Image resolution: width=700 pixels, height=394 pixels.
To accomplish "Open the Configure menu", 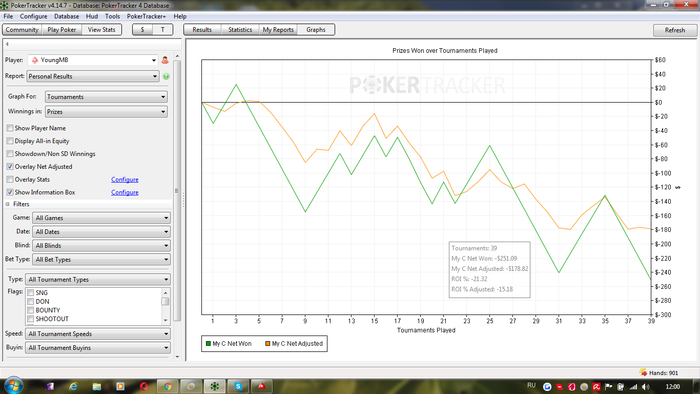I will (33, 17).
